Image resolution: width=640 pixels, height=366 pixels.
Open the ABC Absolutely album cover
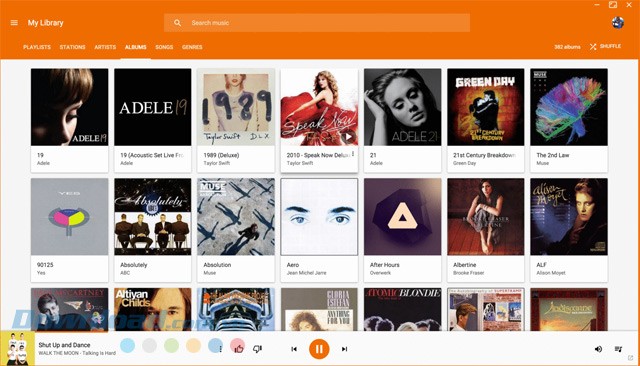click(x=153, y=217)
